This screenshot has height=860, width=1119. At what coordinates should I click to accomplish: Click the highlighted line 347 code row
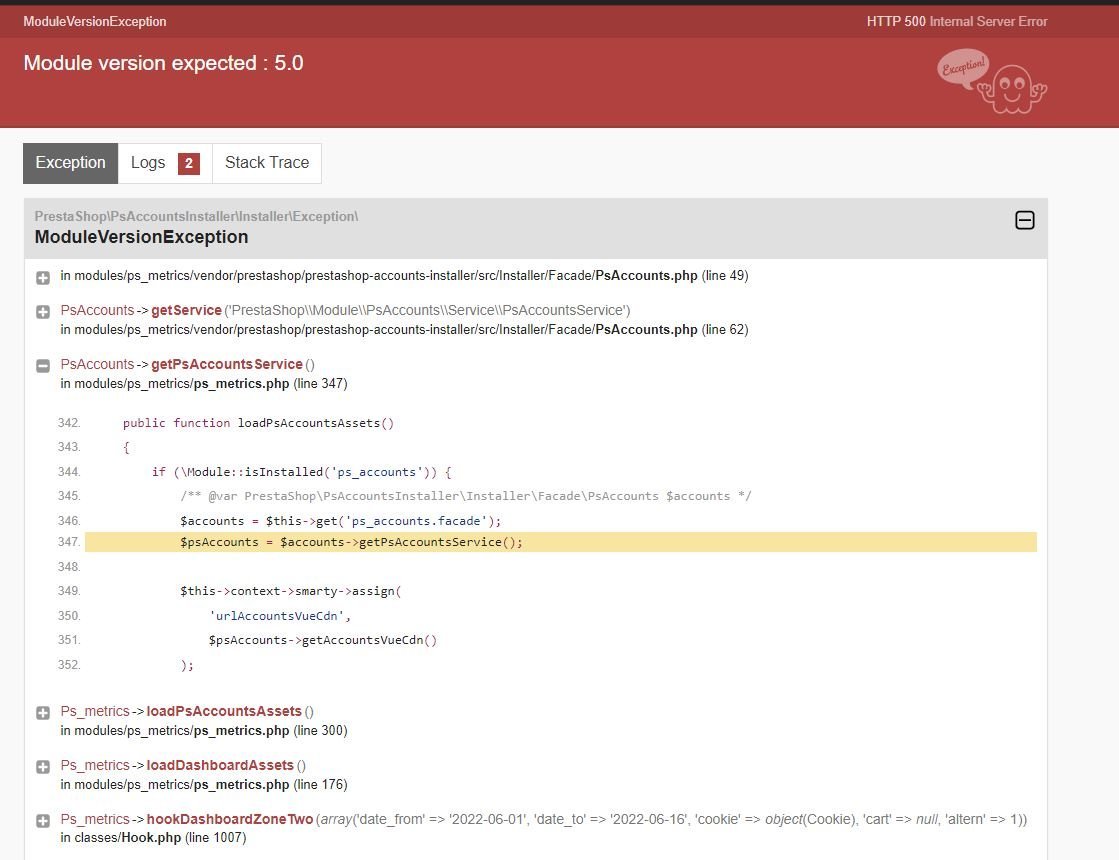(561, 542)
